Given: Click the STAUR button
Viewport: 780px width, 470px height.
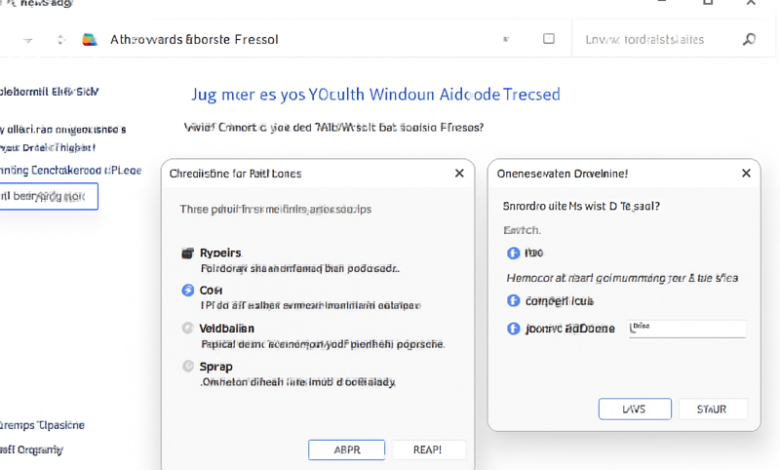Looking at the screenshot, I should [712, 409].
